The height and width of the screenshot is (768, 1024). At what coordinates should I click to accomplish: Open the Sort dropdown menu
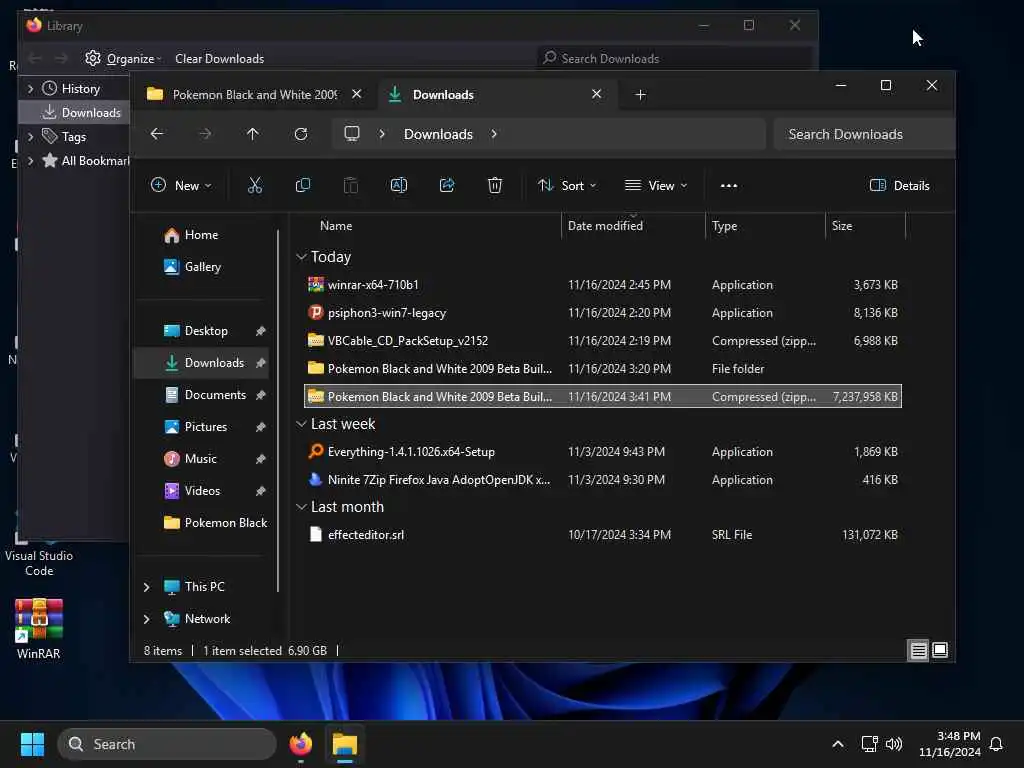point(566,185)
